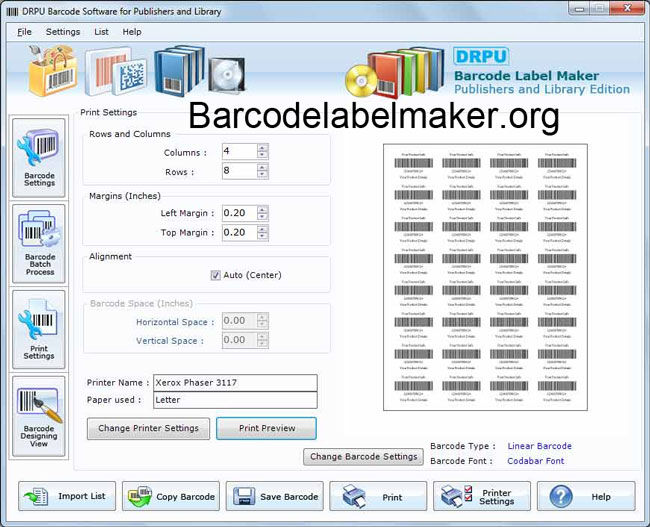The width and height of the screenshot is (650, 527).
Task: Click the Linear Barcode type value
Action: [539, 446]
